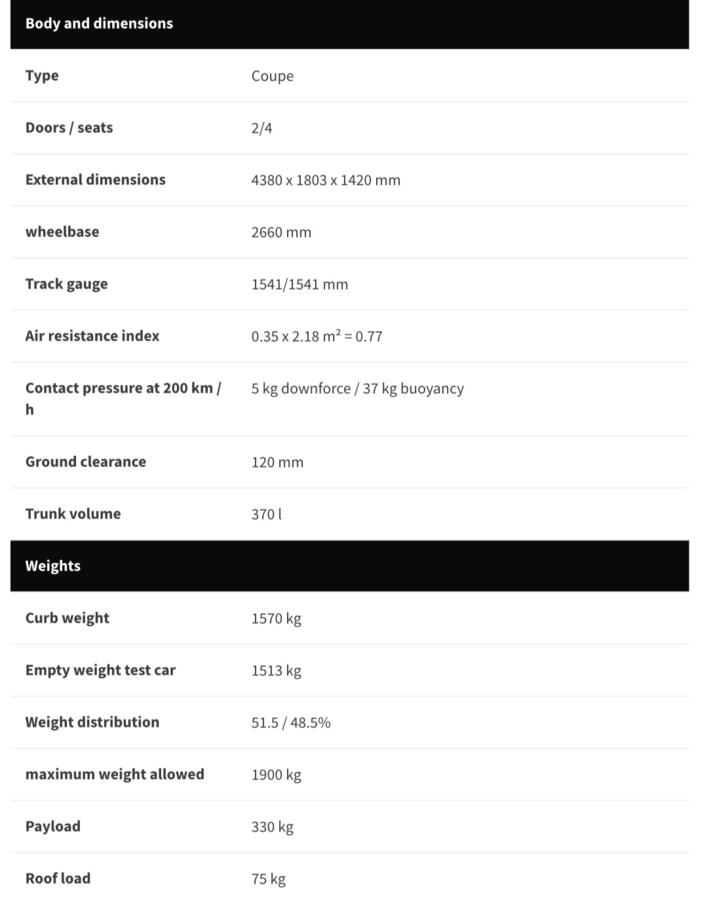Select the External dimensions label
The image size is (713, 900).
point(95,180)
